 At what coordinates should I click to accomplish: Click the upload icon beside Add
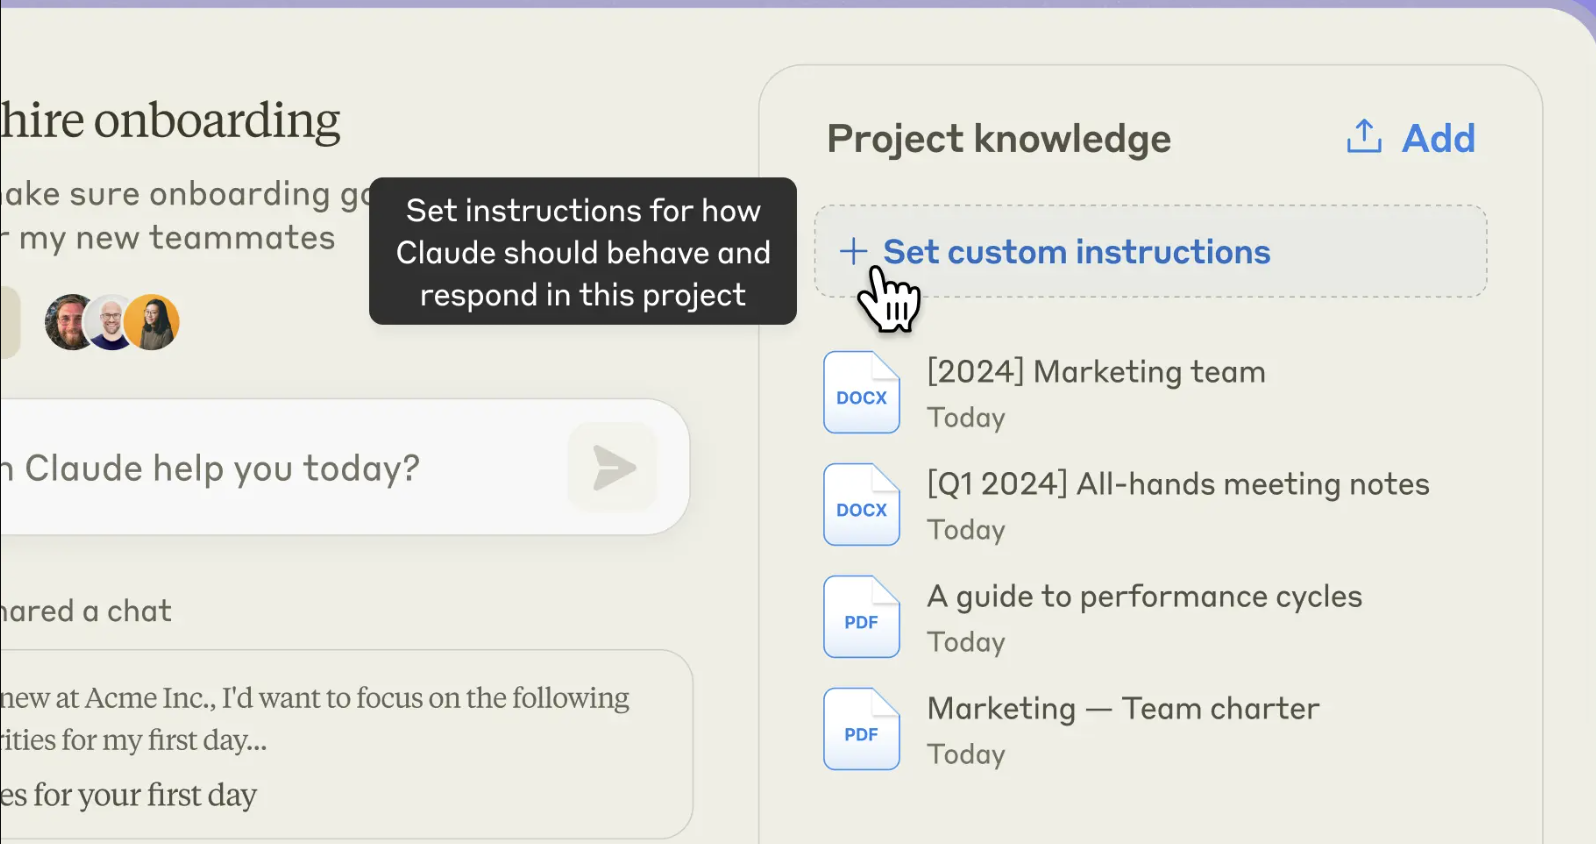pos(1363,137)
